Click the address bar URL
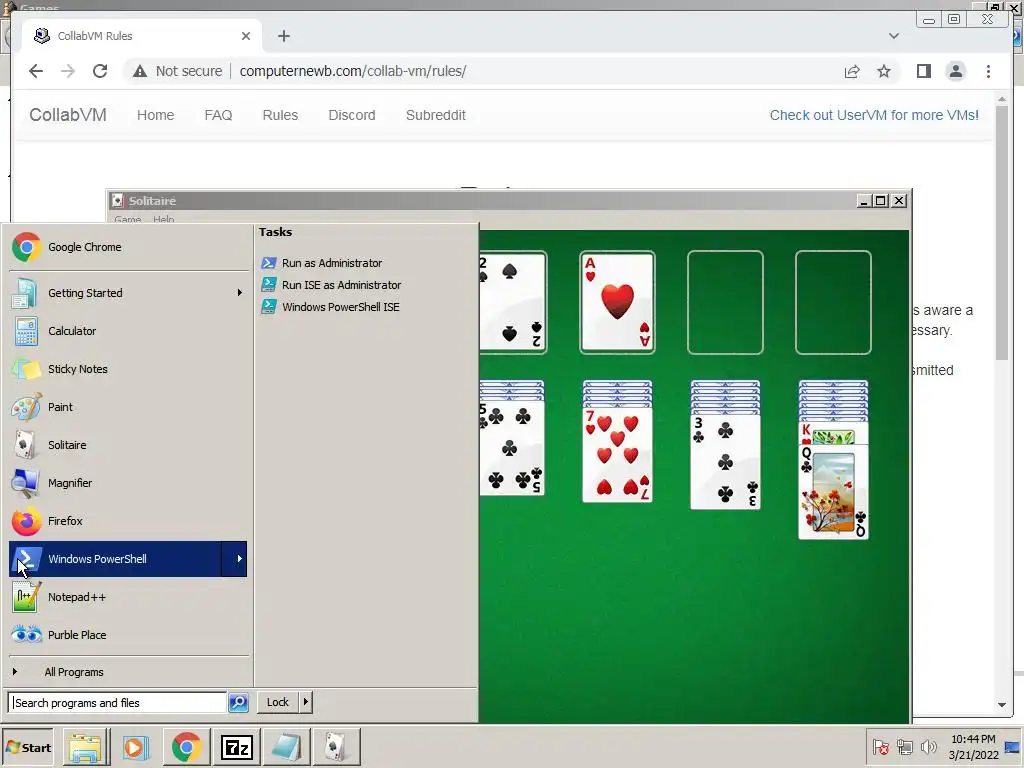This screenshot has width=1024, height=768. 353,71
